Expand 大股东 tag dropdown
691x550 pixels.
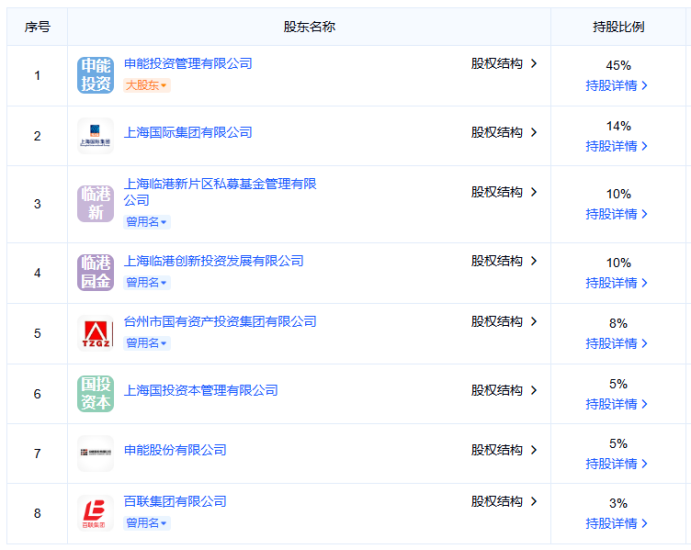coord(147,85)
